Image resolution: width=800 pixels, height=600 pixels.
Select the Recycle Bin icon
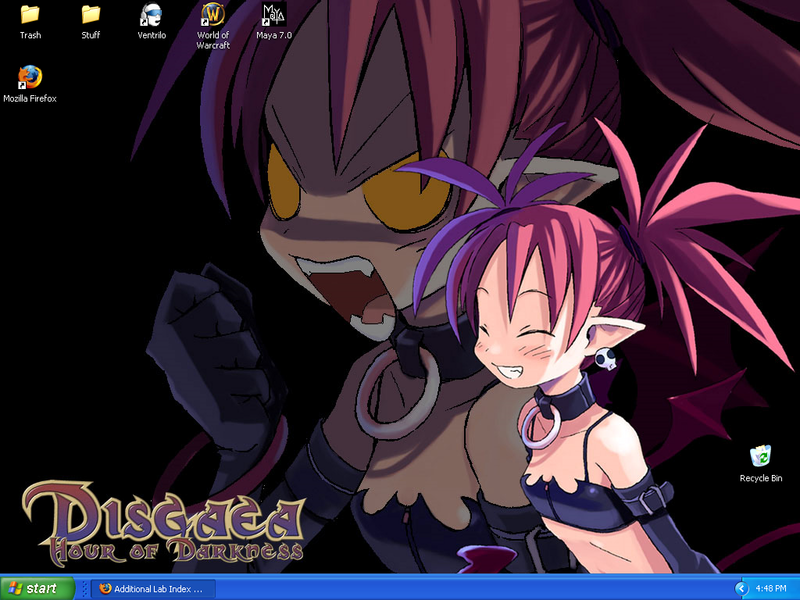760,456
